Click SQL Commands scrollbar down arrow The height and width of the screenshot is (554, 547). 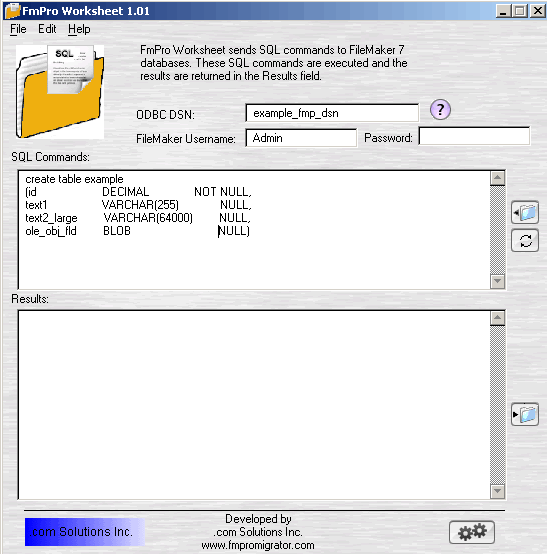coord(498,281)
